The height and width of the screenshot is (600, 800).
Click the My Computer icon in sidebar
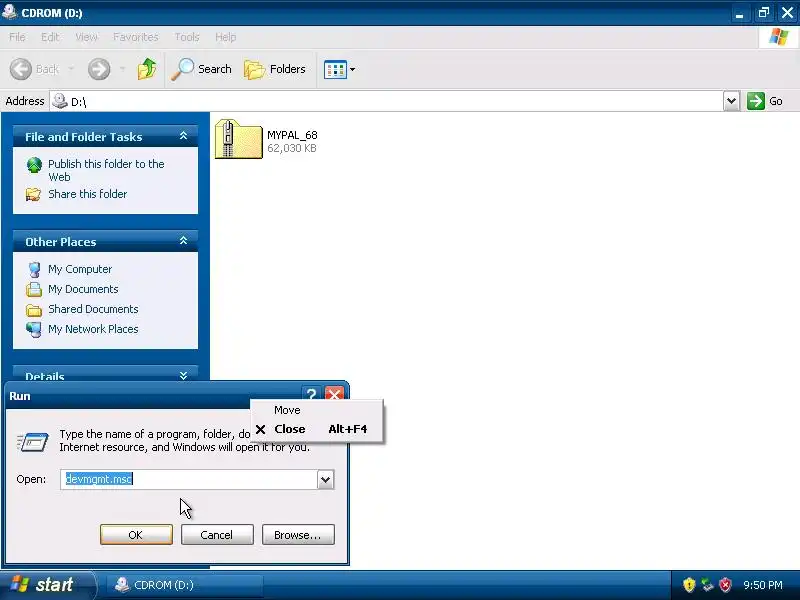(x=34, y=269)
